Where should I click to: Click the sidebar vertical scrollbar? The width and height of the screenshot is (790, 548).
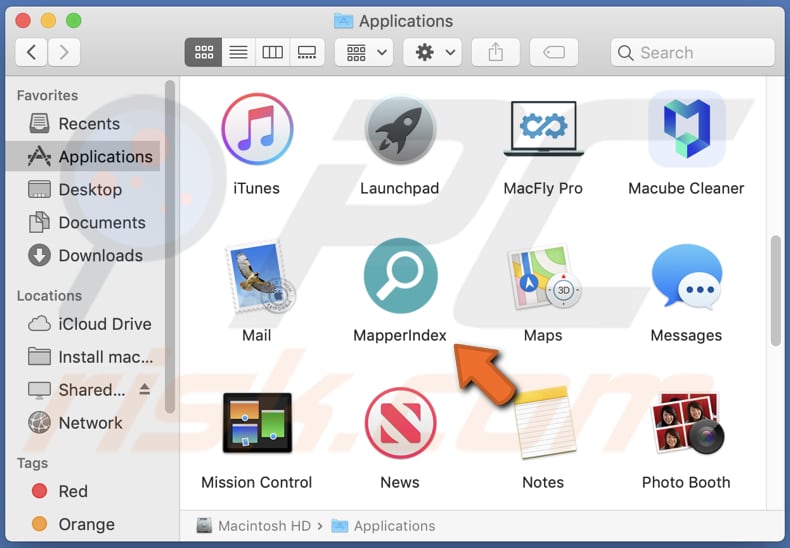pyautogui.click(x=170, y=247)
